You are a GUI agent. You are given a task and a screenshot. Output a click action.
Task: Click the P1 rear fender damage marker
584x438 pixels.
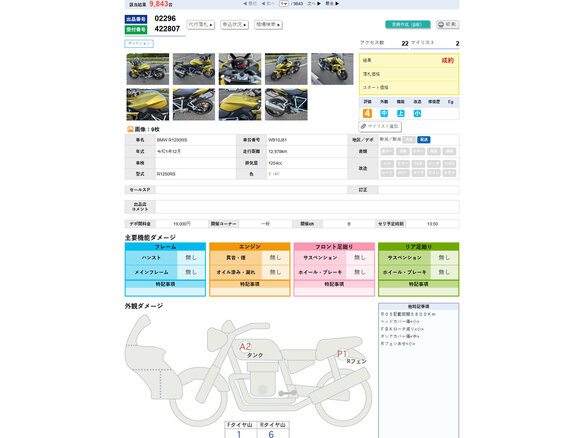pyautogui.click(x=342, y=354)
